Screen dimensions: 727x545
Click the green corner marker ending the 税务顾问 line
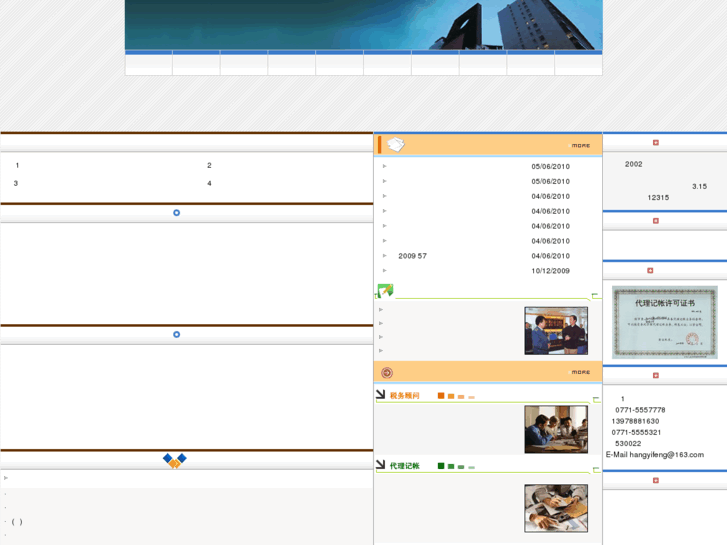click(x=596, y=399)
